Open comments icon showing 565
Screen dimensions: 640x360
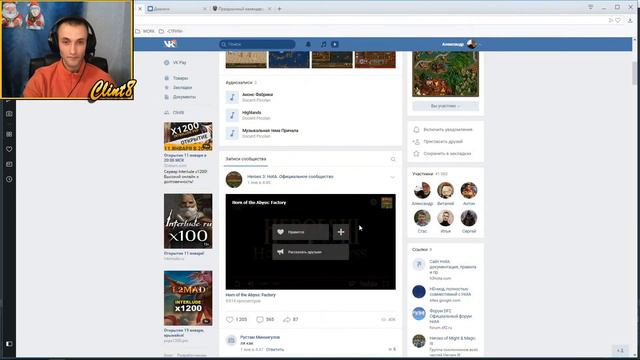pos(265,320)
